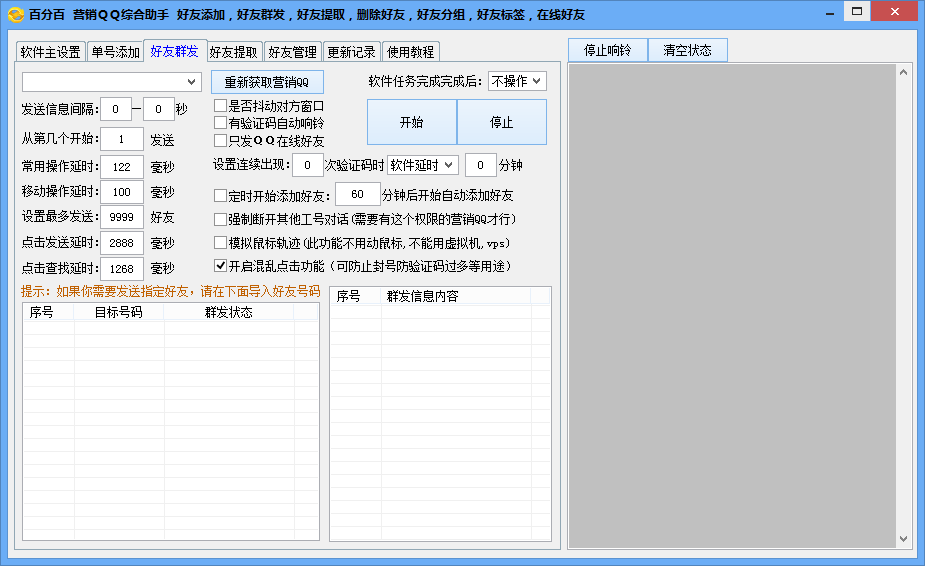Click the app logo icon in title bar
Viewport: 925px width, 566px height.
(16, 14)
